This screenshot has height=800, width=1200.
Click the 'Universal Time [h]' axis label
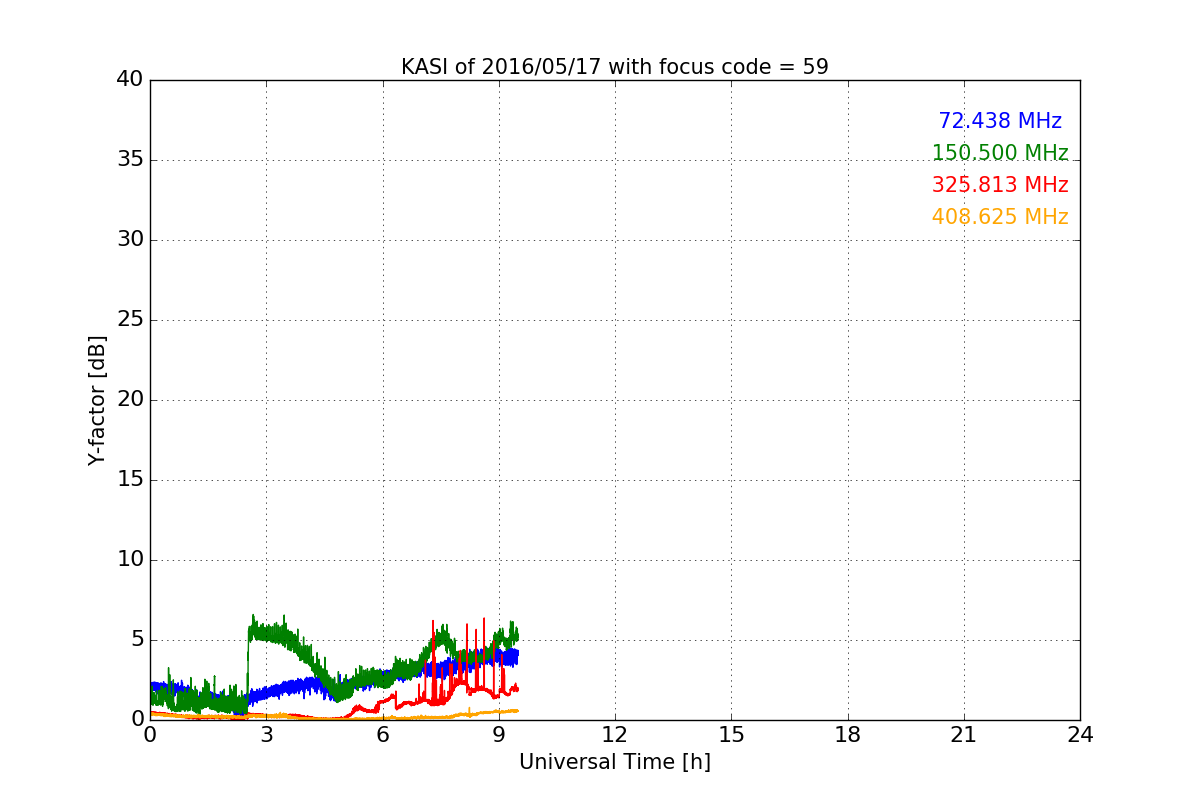[x=615, y=762]
